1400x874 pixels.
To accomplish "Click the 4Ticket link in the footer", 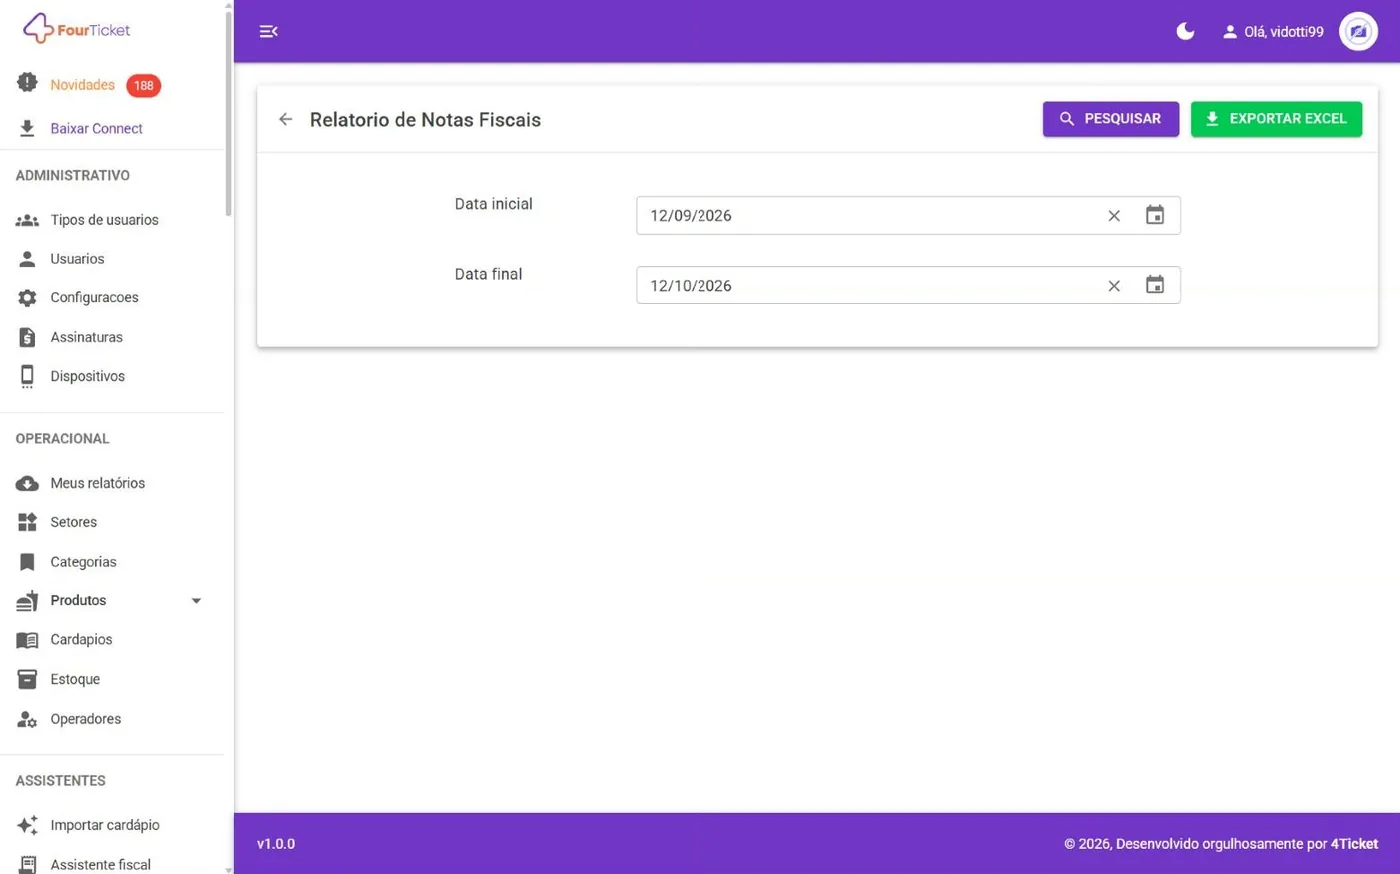I will 1354,844.
